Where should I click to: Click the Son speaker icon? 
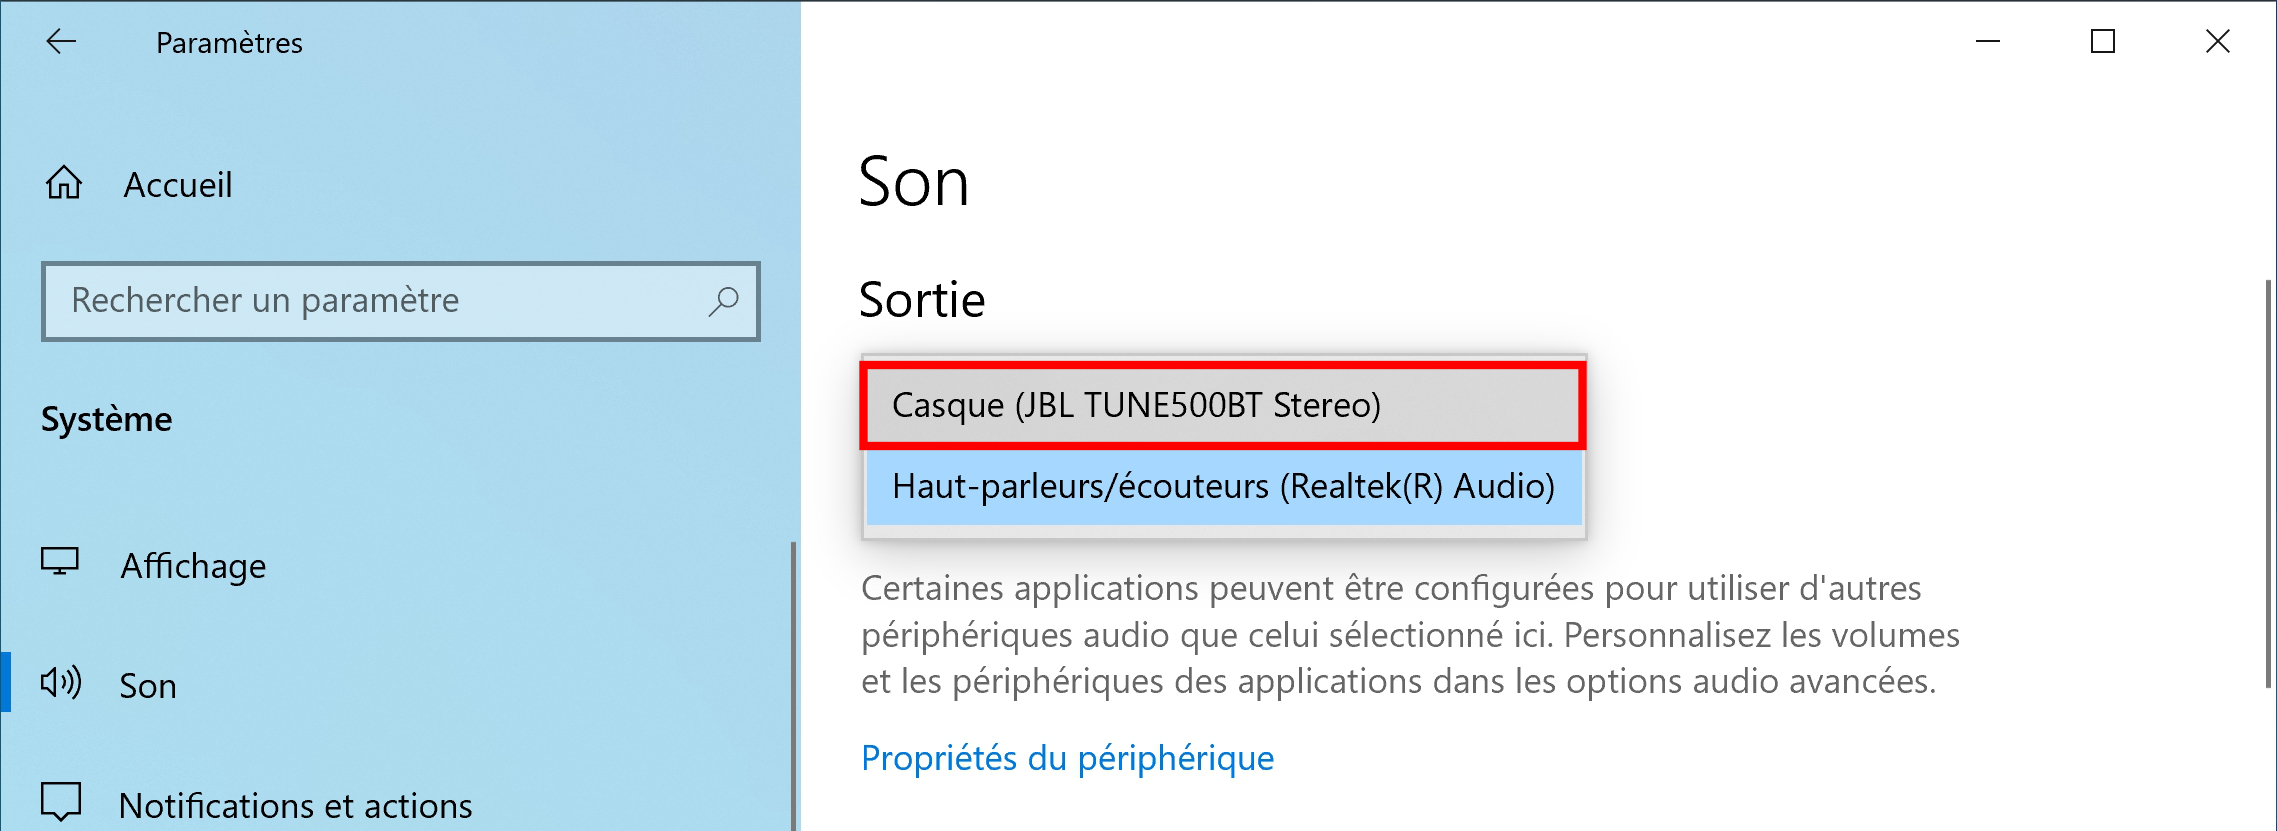tap(61, 683)
